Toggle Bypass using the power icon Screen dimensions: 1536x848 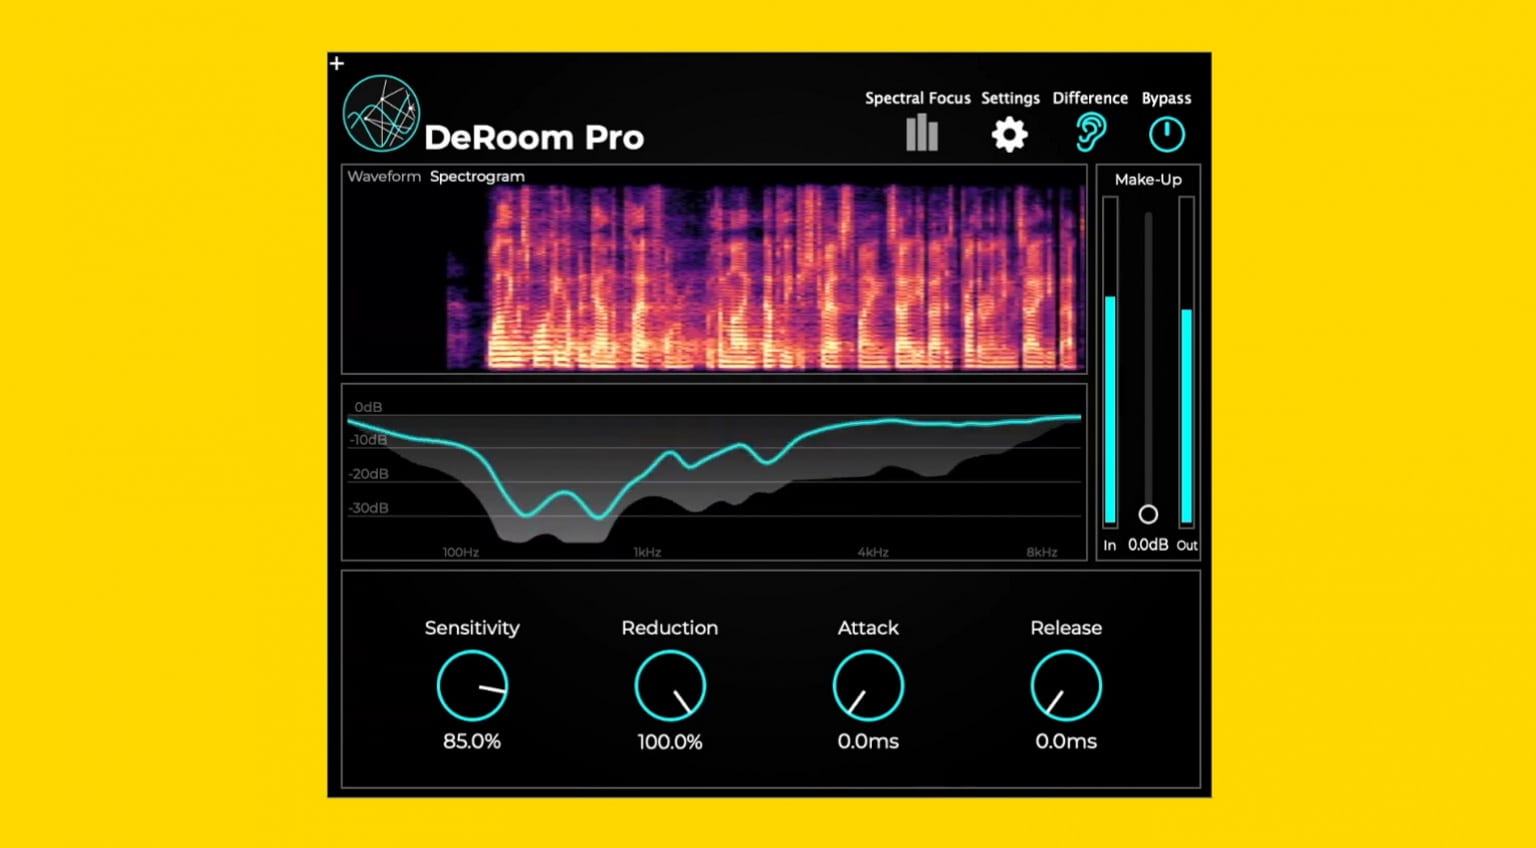(x=1166, y=133)
